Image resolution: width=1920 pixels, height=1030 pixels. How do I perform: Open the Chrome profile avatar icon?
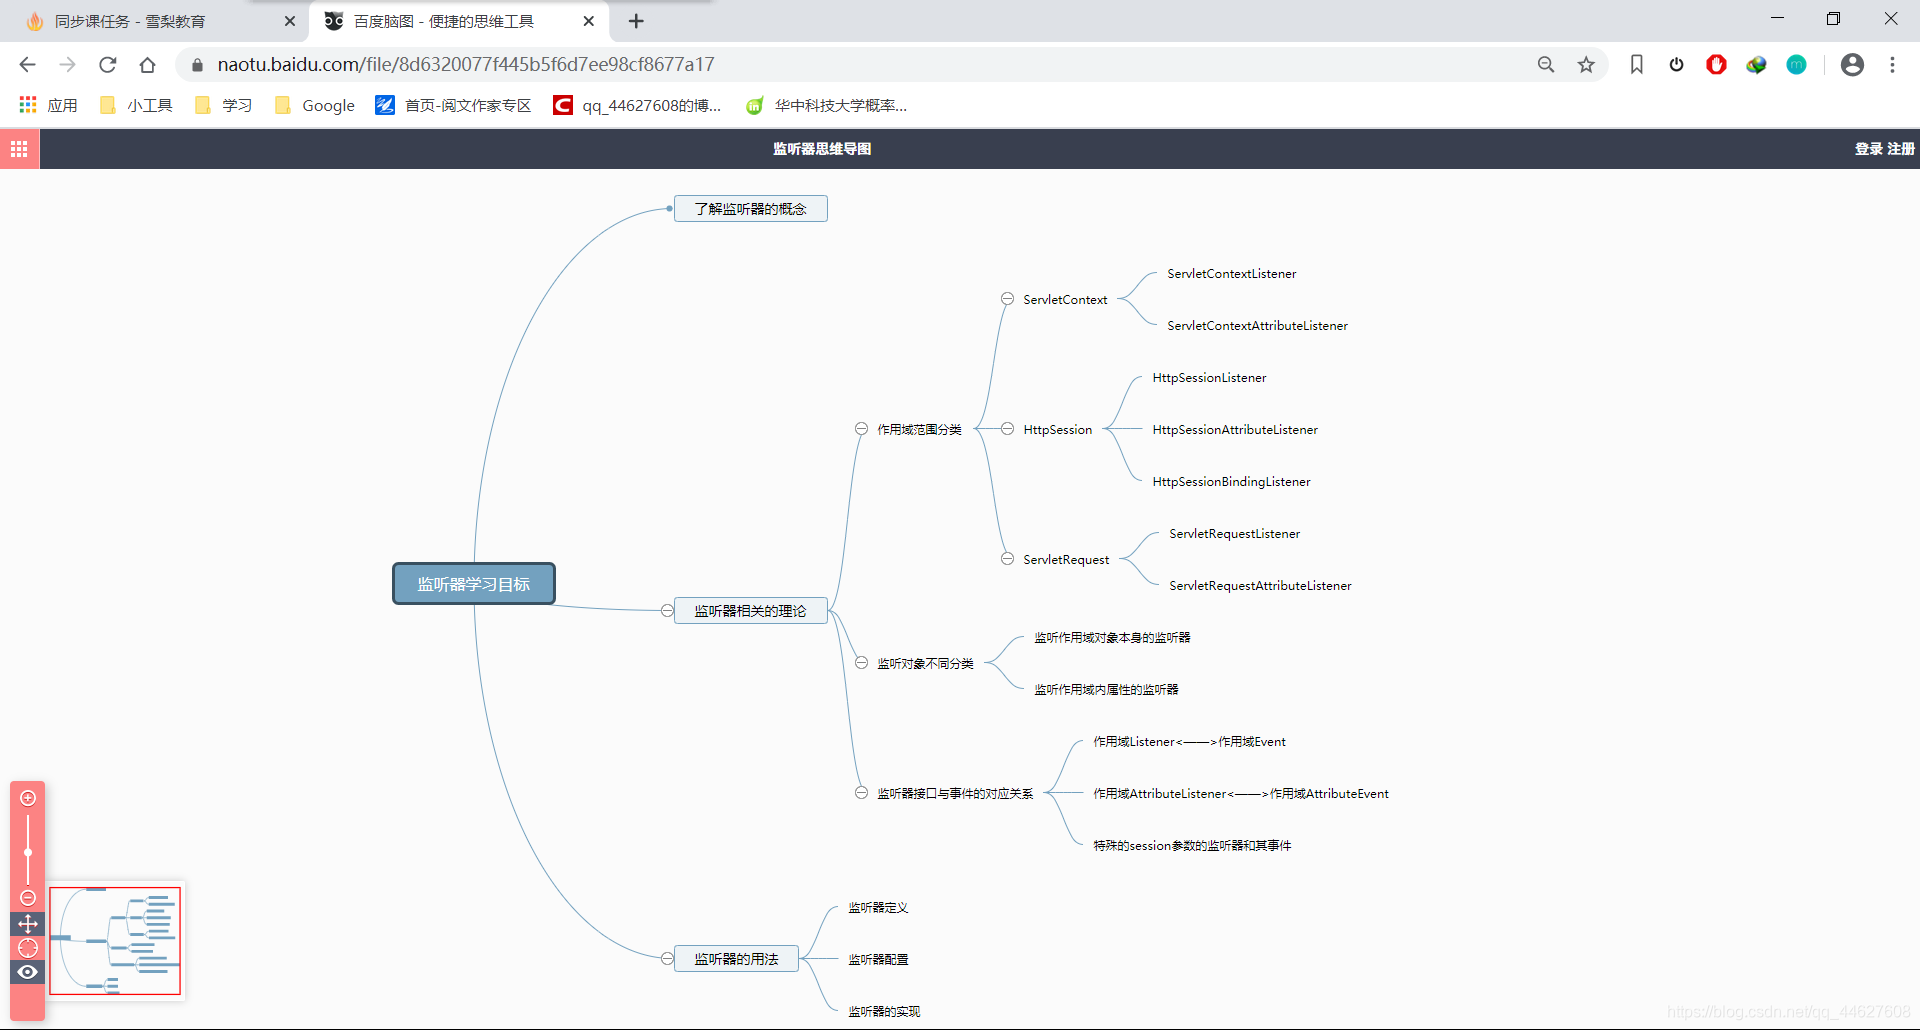[x=1852, y=65]
